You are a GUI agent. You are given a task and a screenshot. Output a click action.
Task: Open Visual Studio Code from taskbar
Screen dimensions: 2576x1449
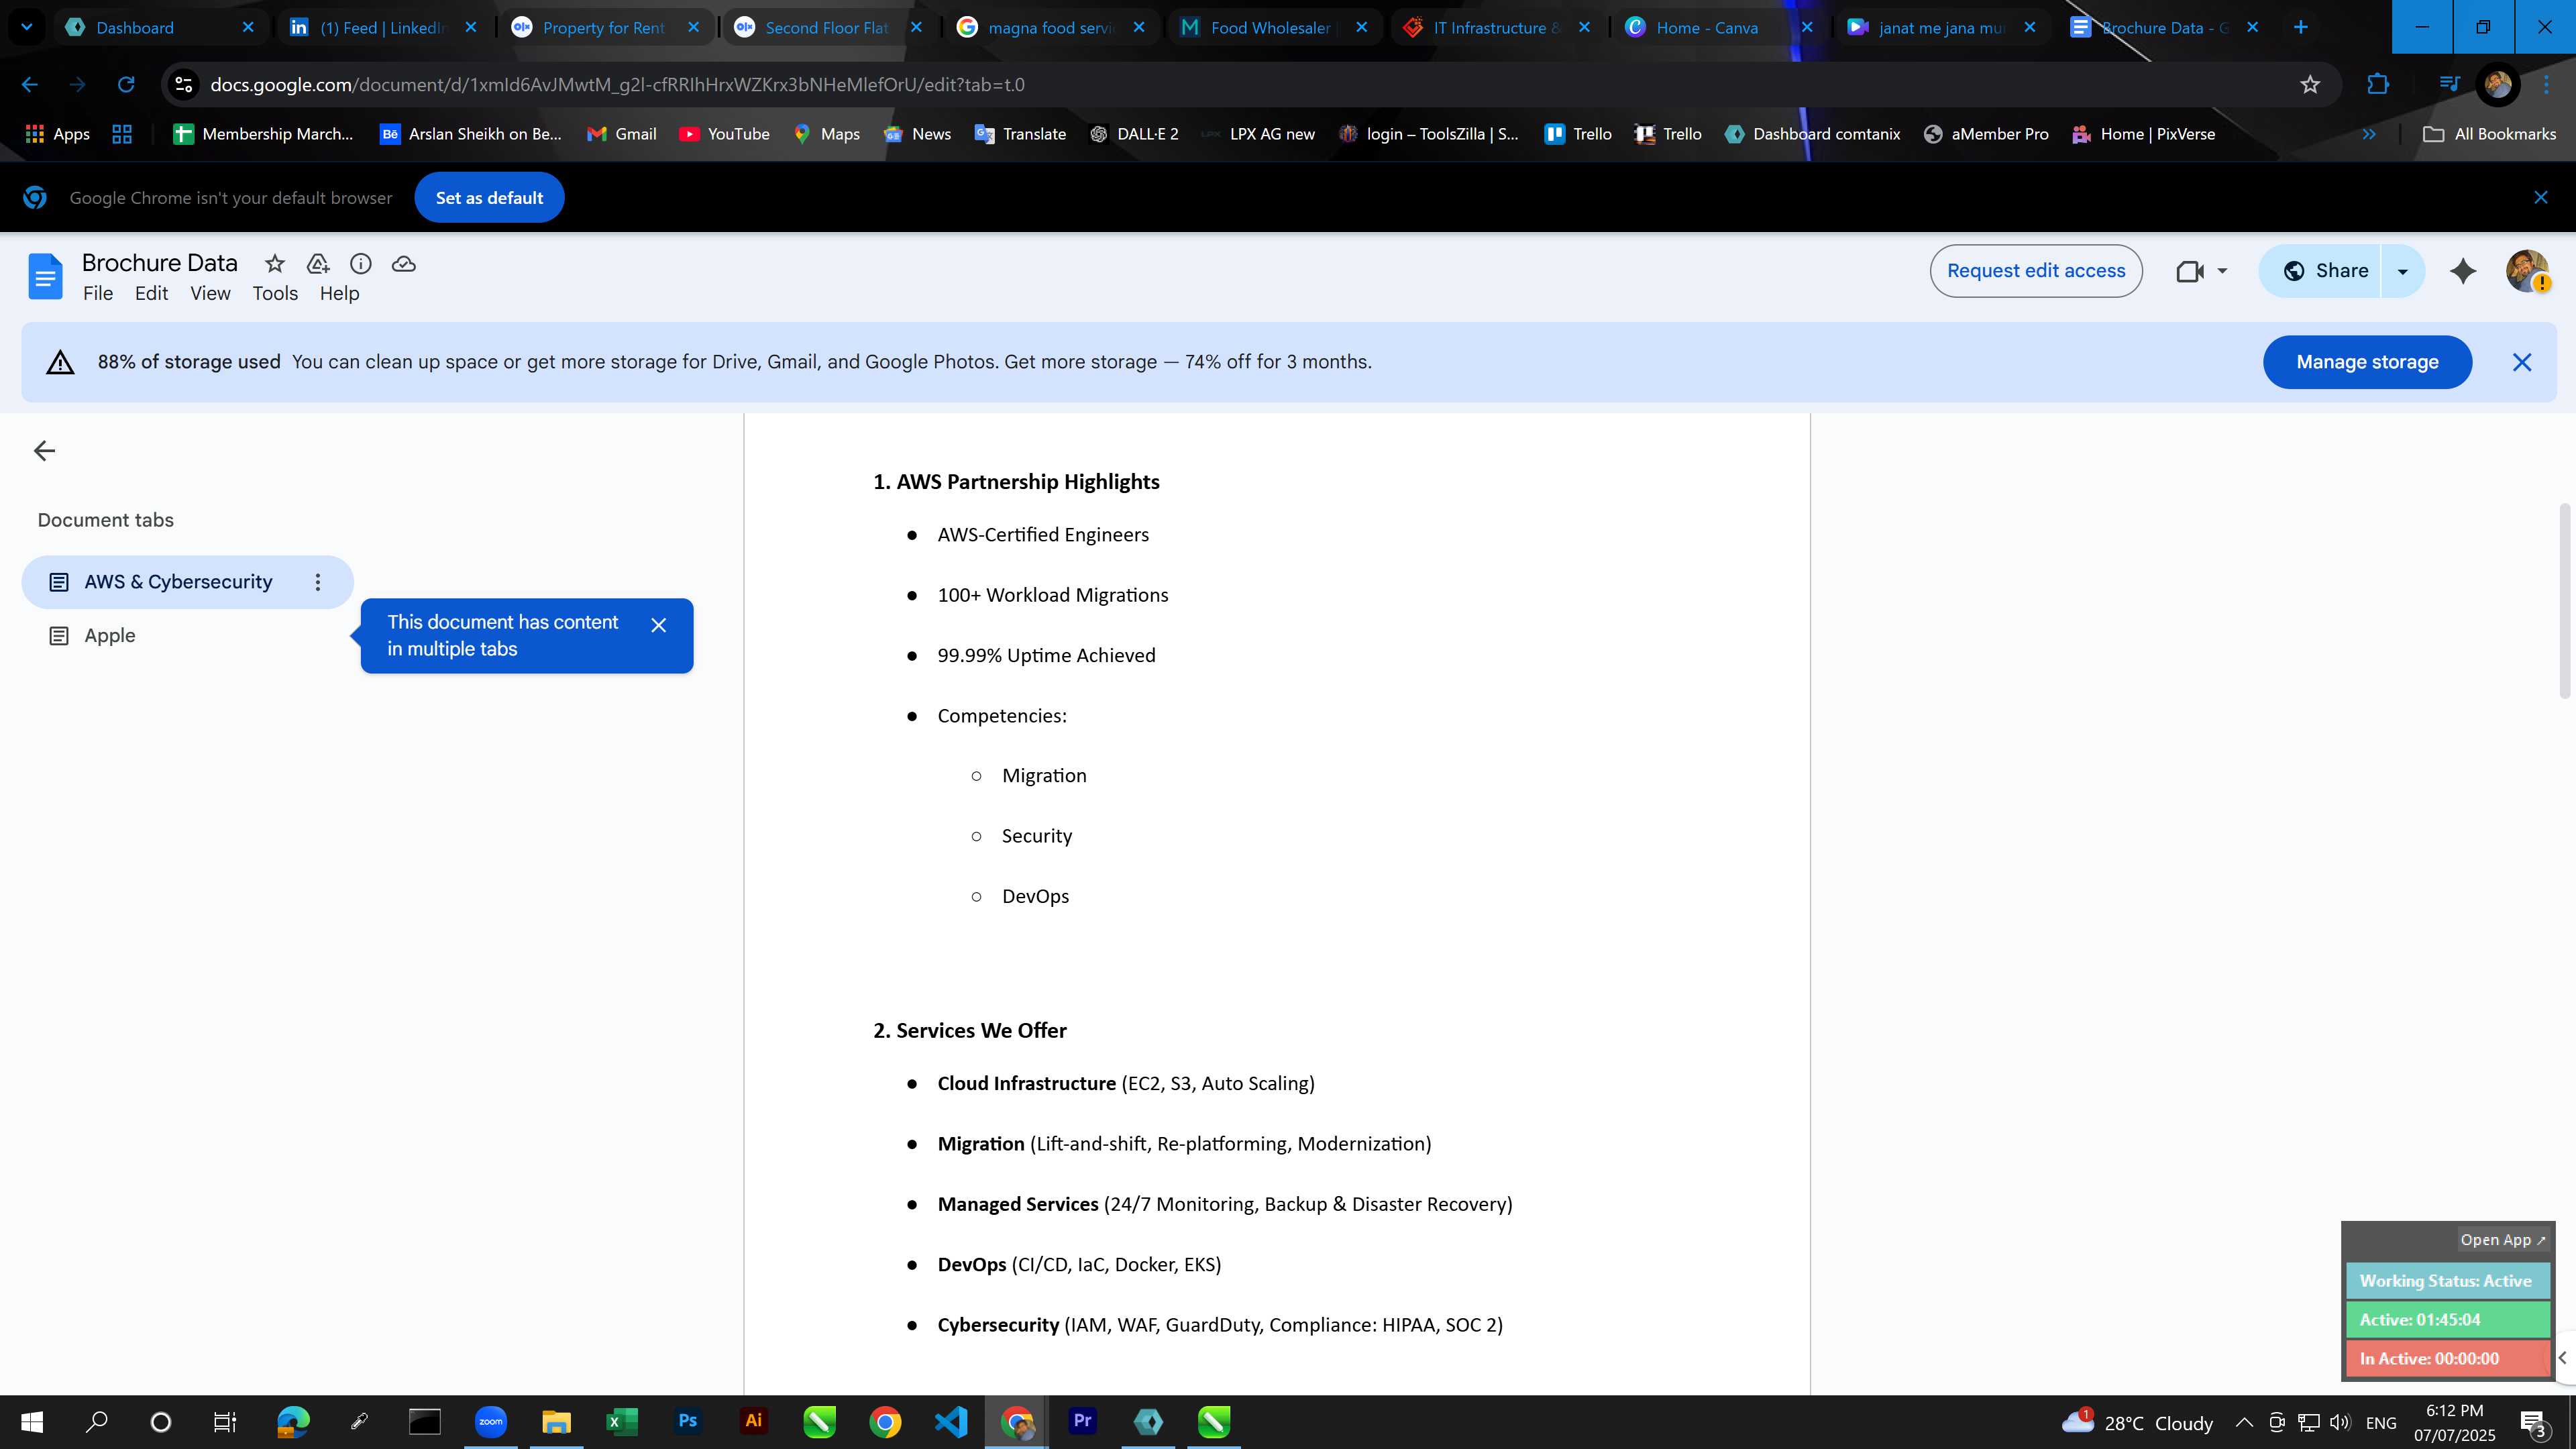point(951,1422)
